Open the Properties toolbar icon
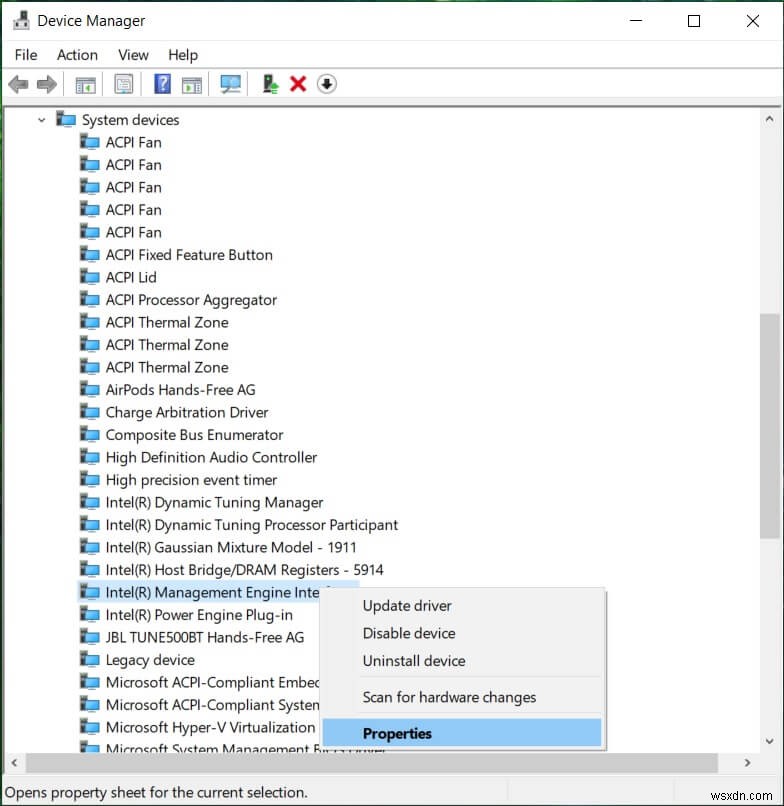 click(x=124, y=84)
